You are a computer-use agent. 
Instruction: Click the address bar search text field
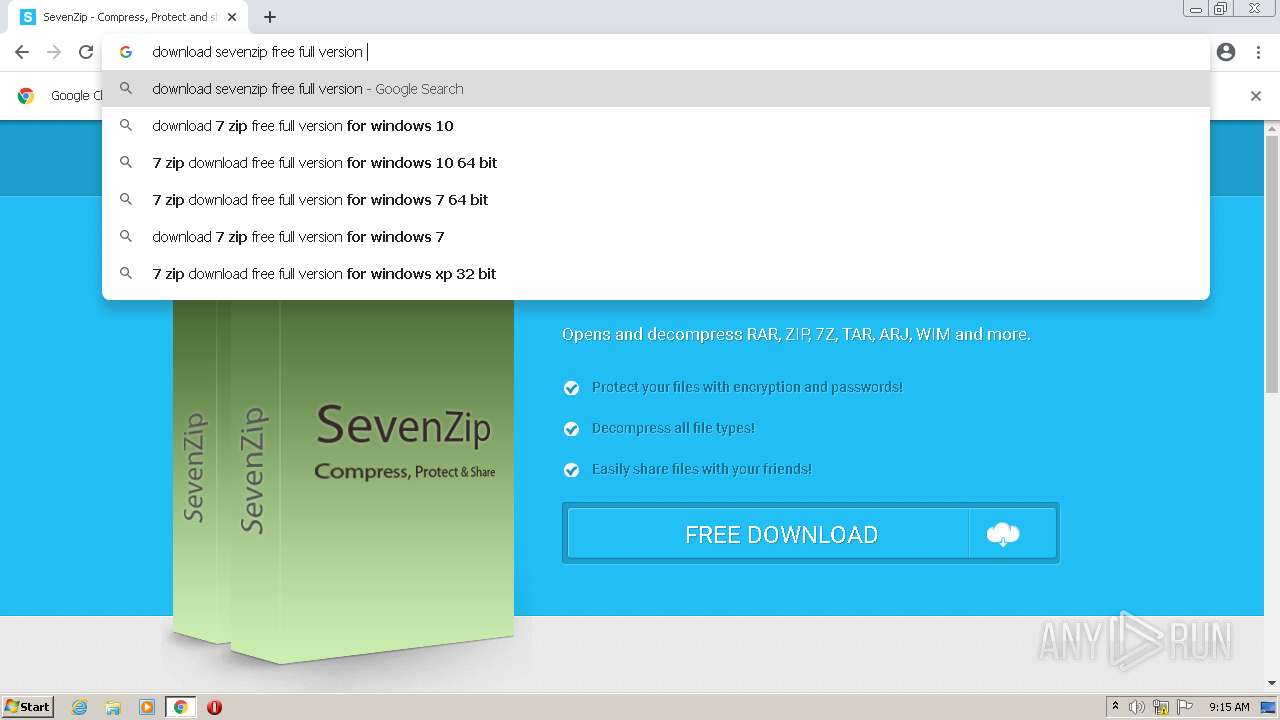(655, 52)
